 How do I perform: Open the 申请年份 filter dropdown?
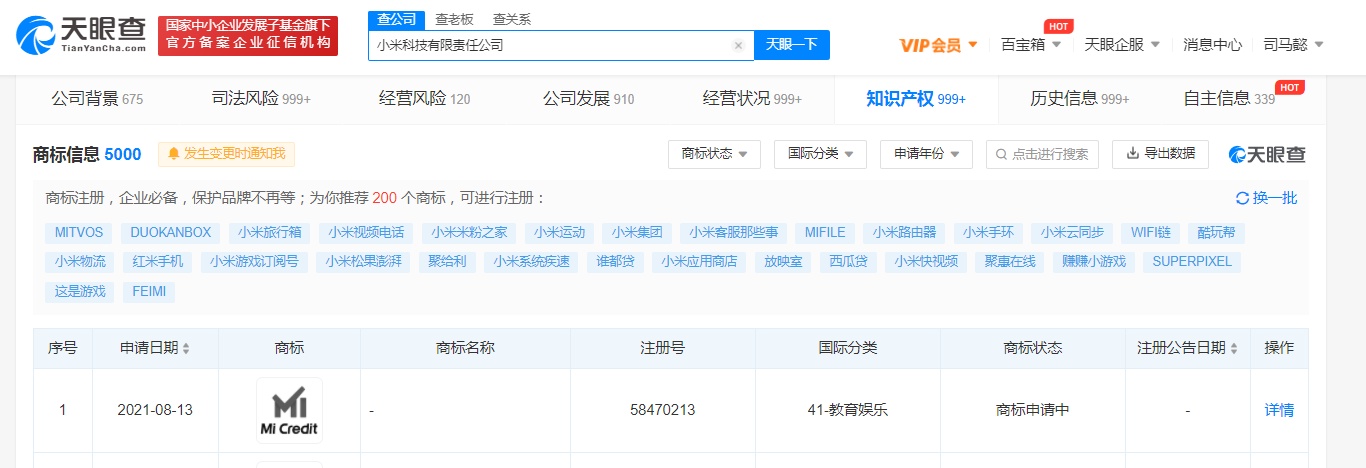click(926, 154)
